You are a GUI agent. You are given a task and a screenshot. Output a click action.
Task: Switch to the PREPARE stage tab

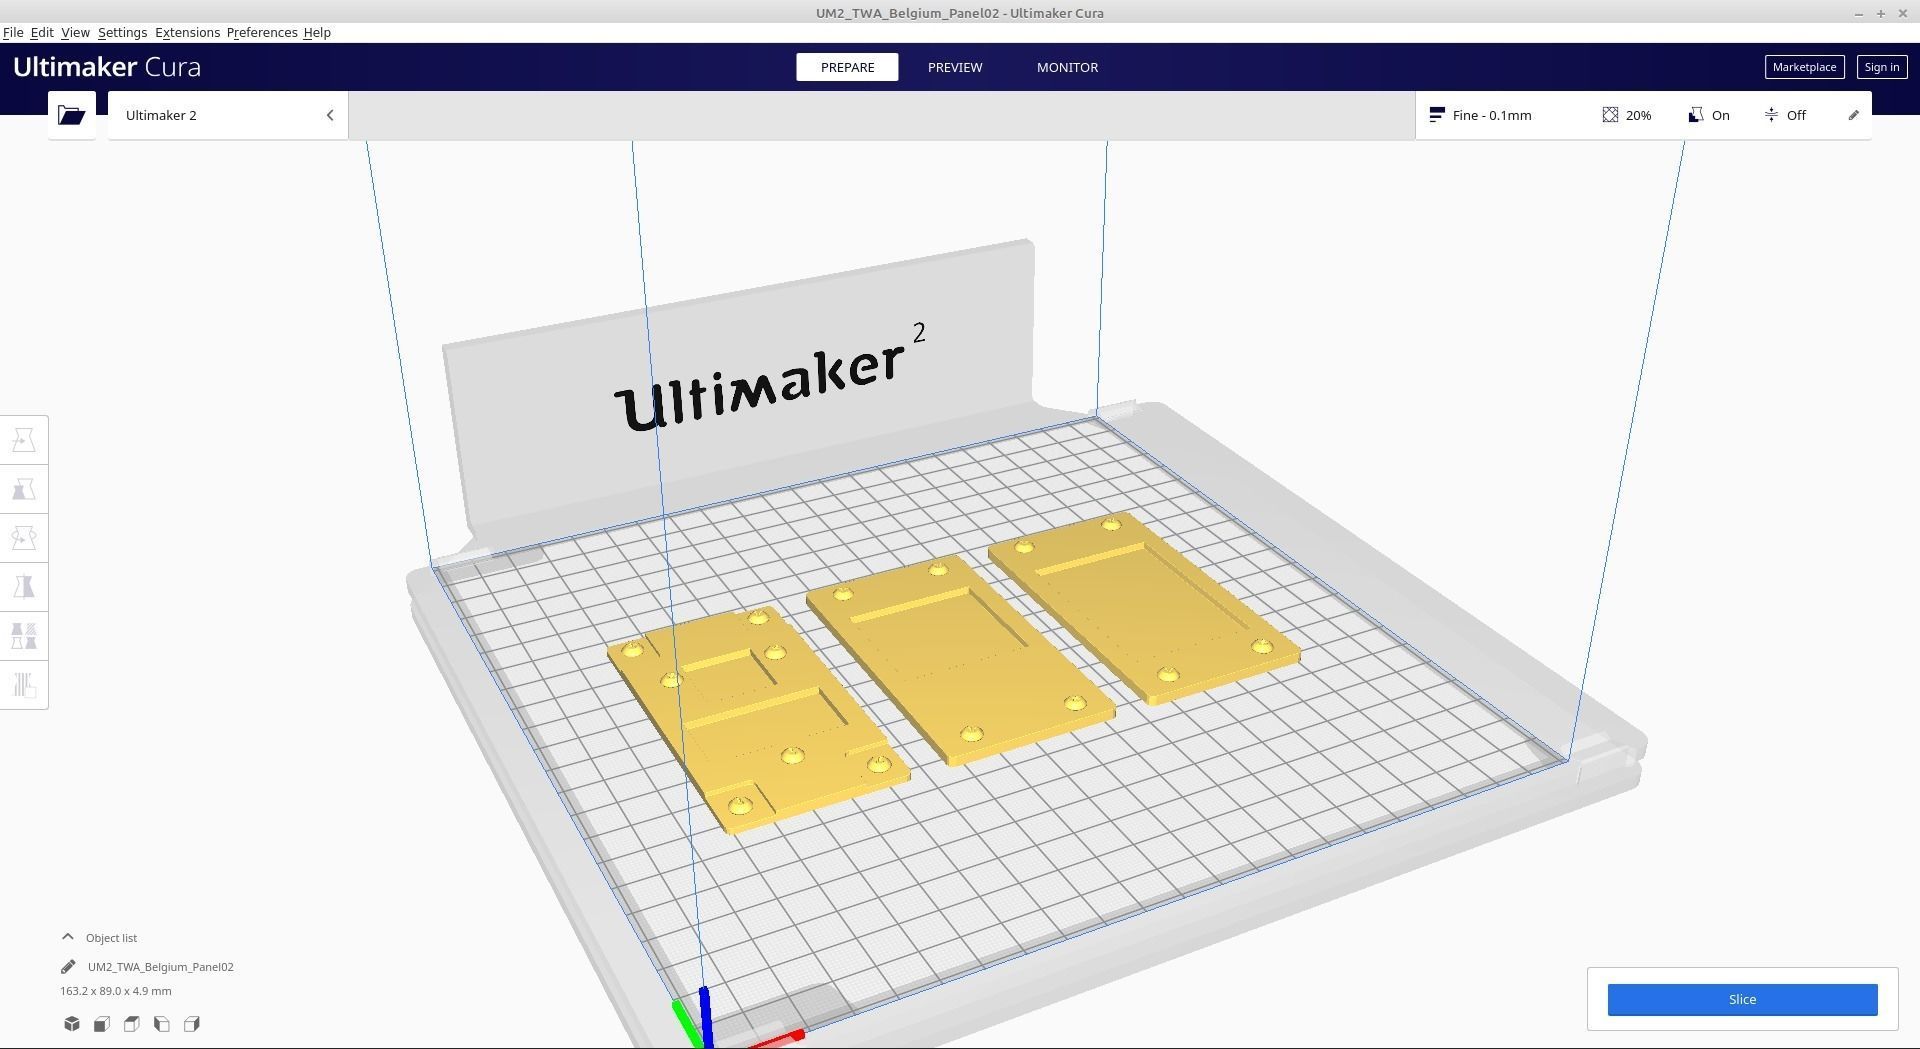point(847,67)
